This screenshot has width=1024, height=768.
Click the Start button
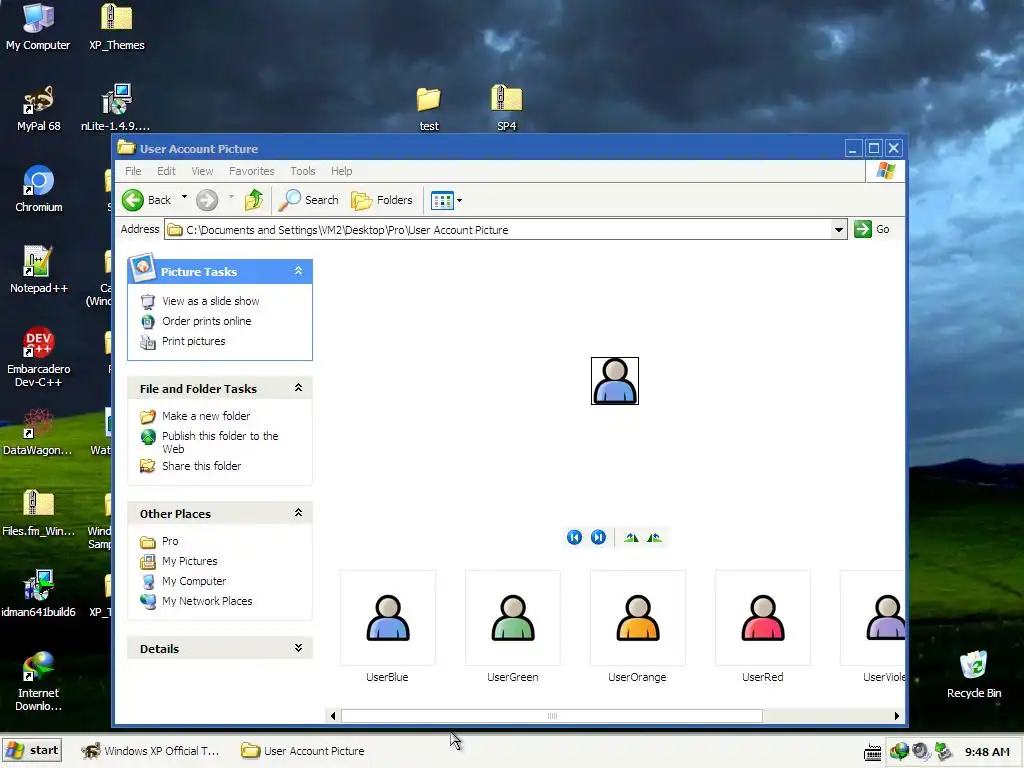(32, 751)
